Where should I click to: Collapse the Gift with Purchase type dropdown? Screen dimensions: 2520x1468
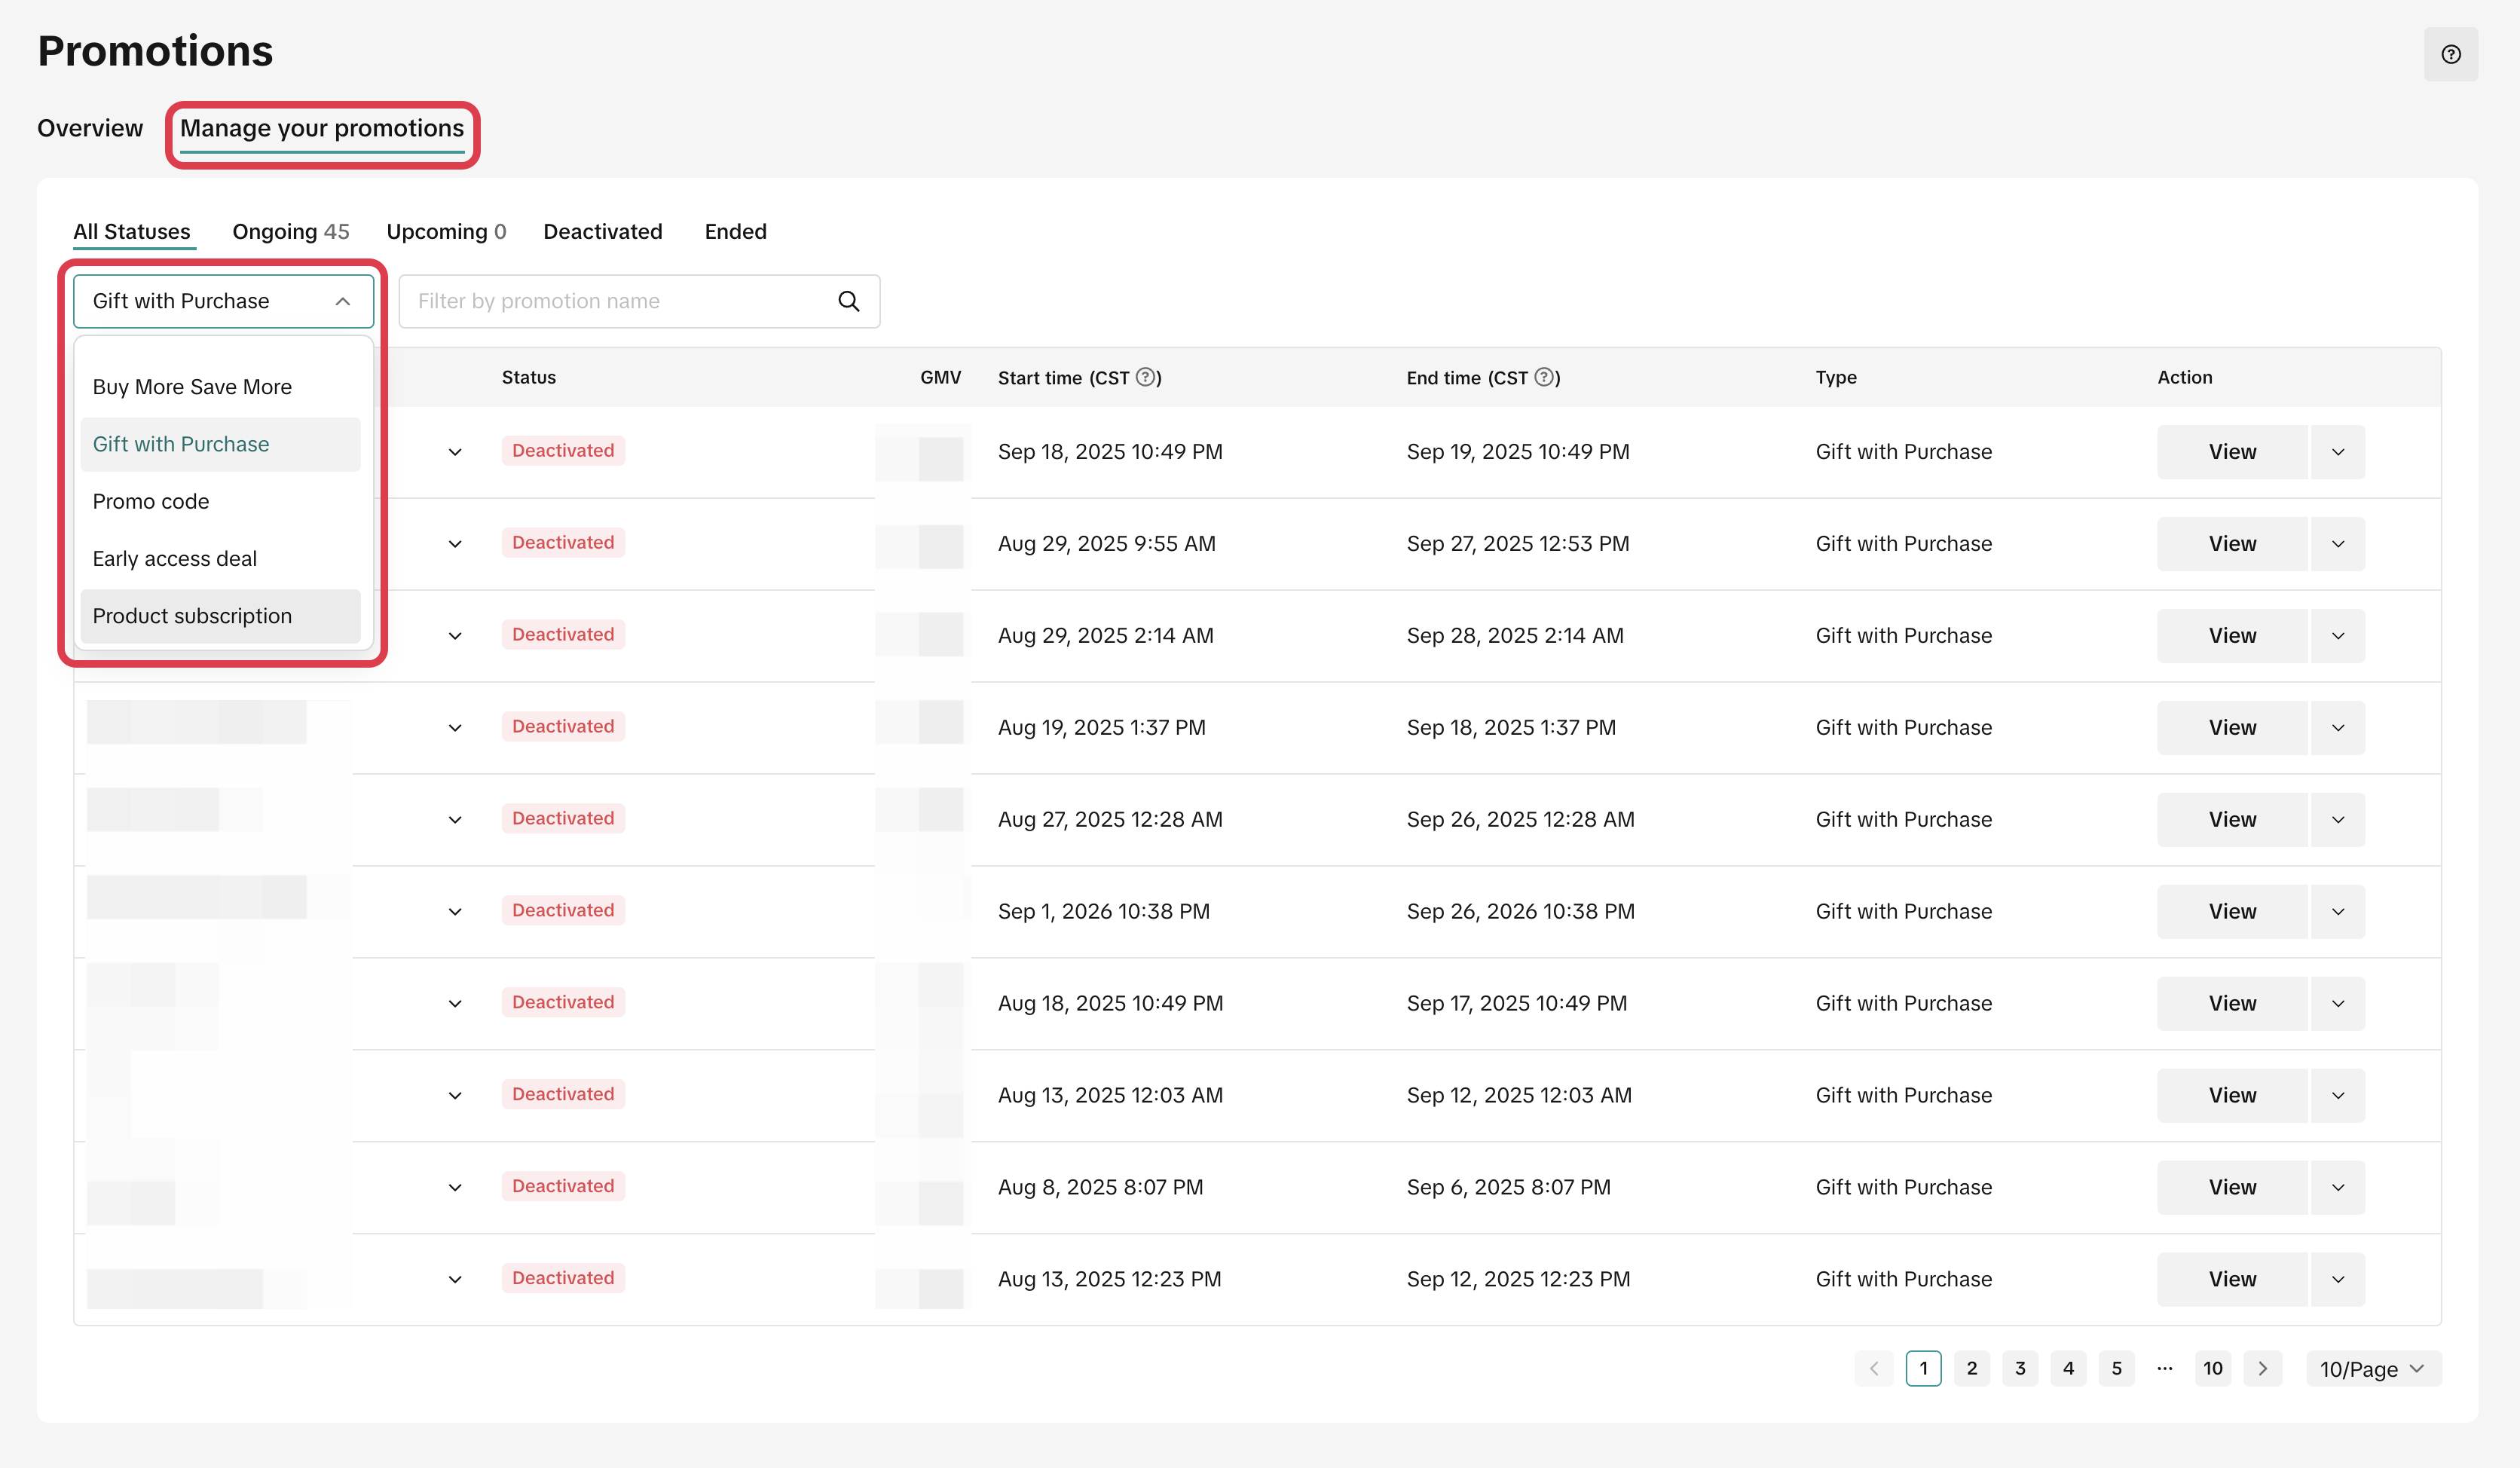pos(342,301)
